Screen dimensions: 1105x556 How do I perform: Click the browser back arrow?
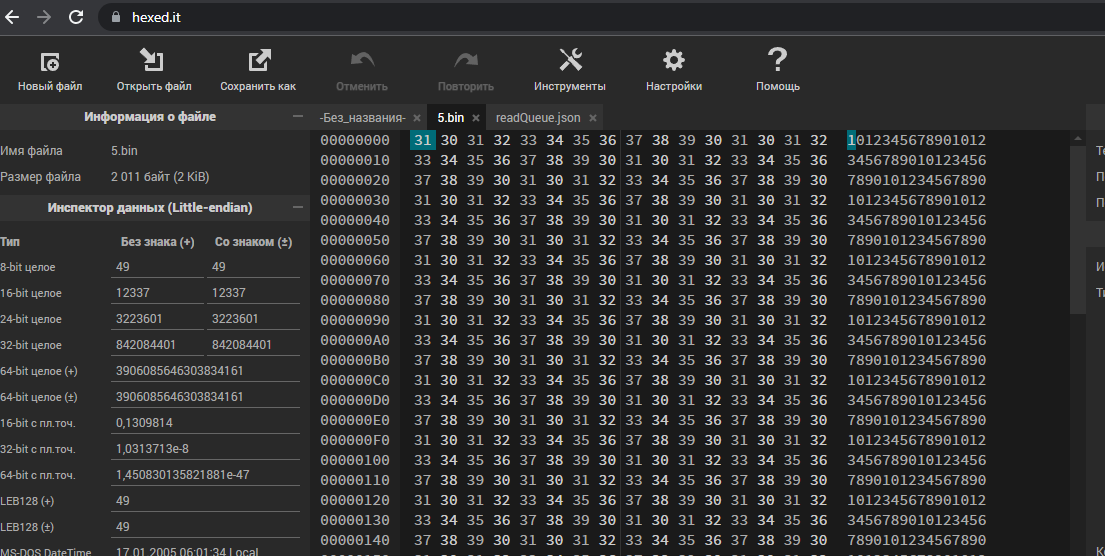click(x=13, y=17)
